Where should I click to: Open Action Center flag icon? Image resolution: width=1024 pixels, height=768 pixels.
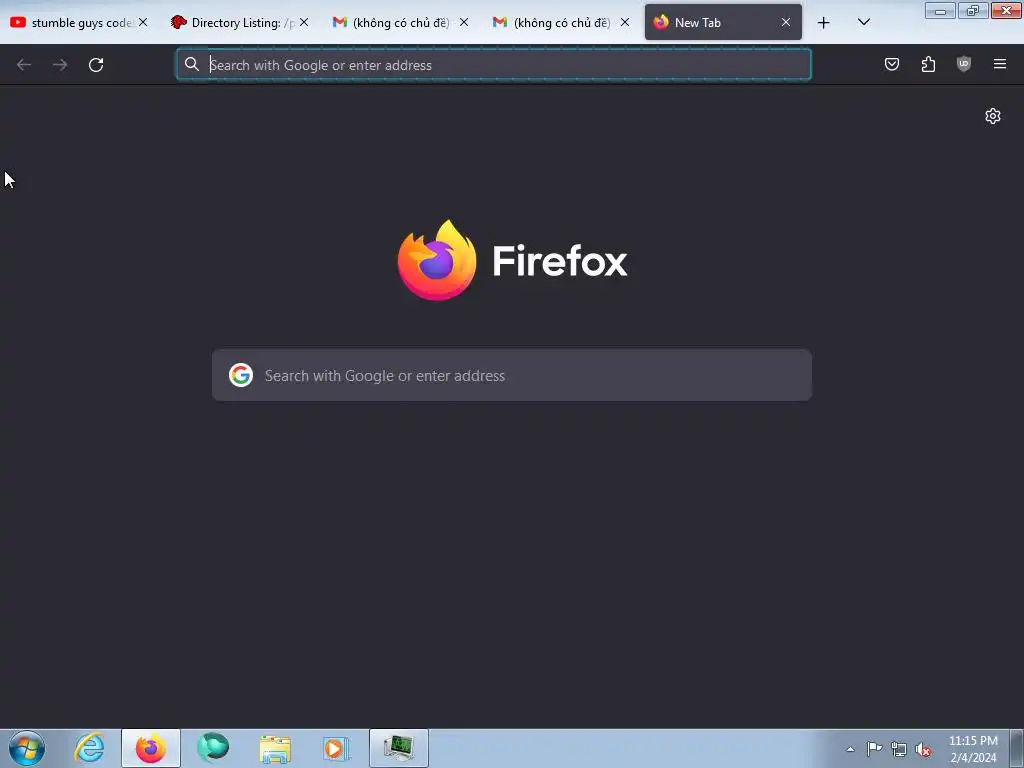pos(874,749)
